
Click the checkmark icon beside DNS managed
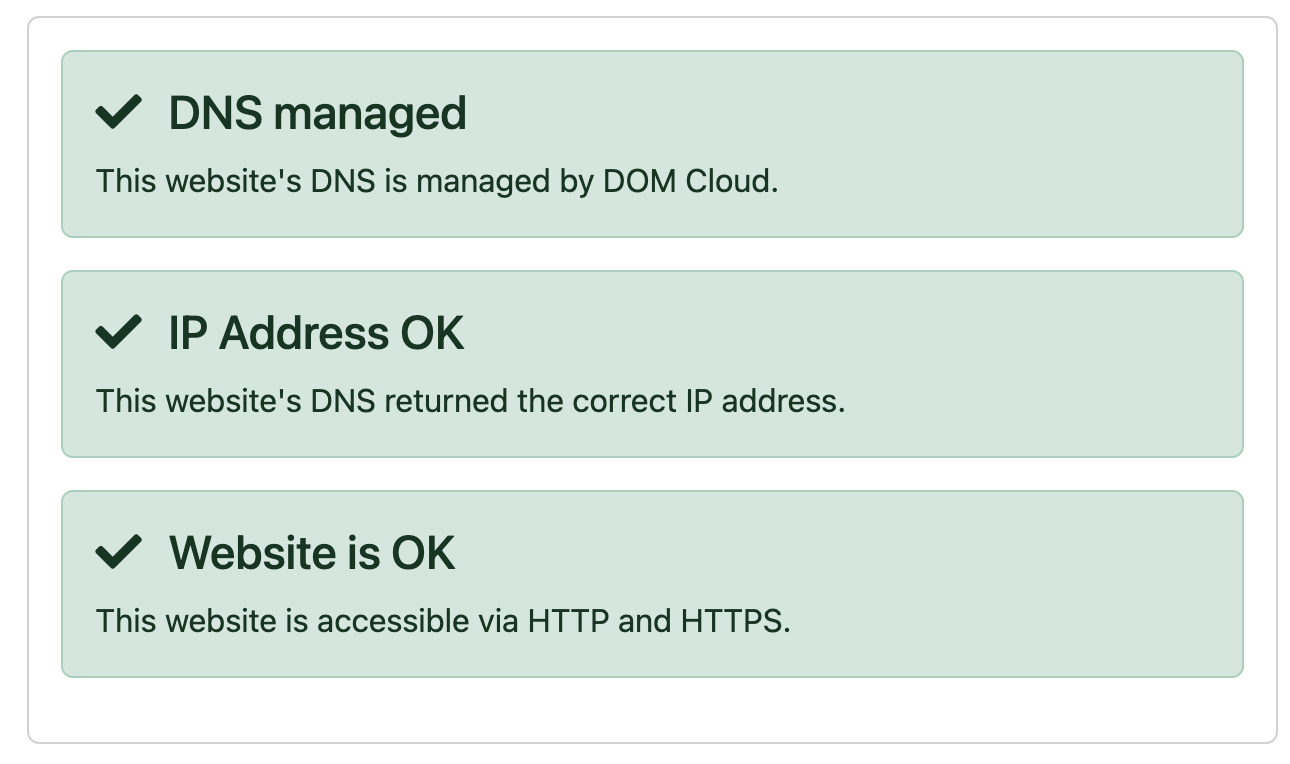pos(118,113)
